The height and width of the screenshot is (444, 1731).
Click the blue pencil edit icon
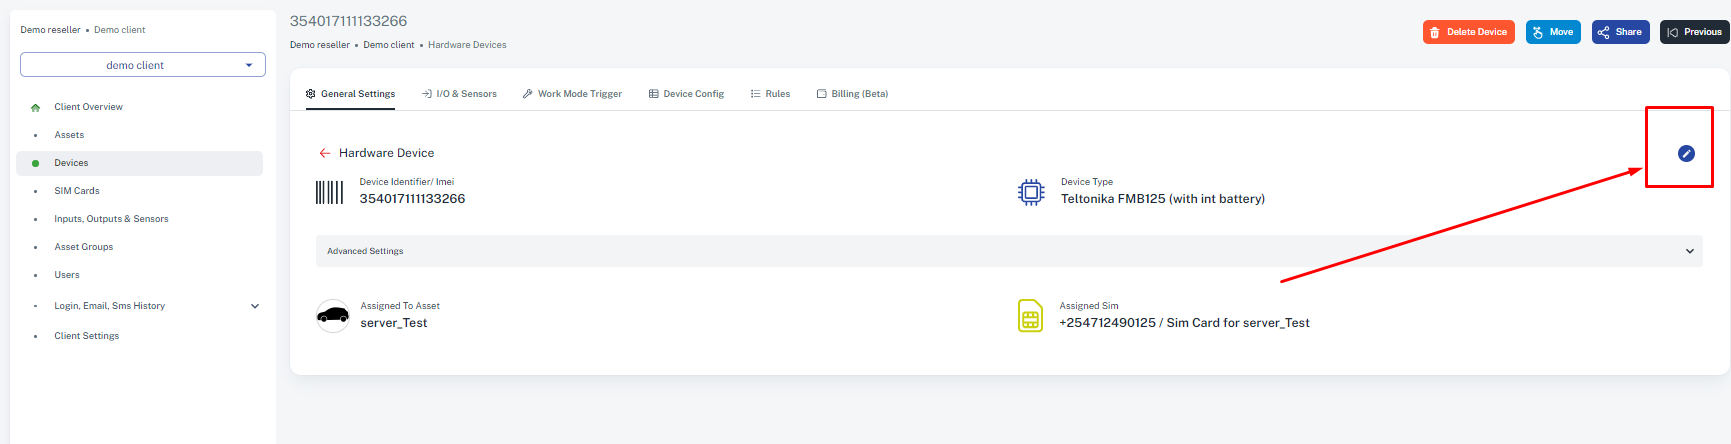tap(1686, 153)
